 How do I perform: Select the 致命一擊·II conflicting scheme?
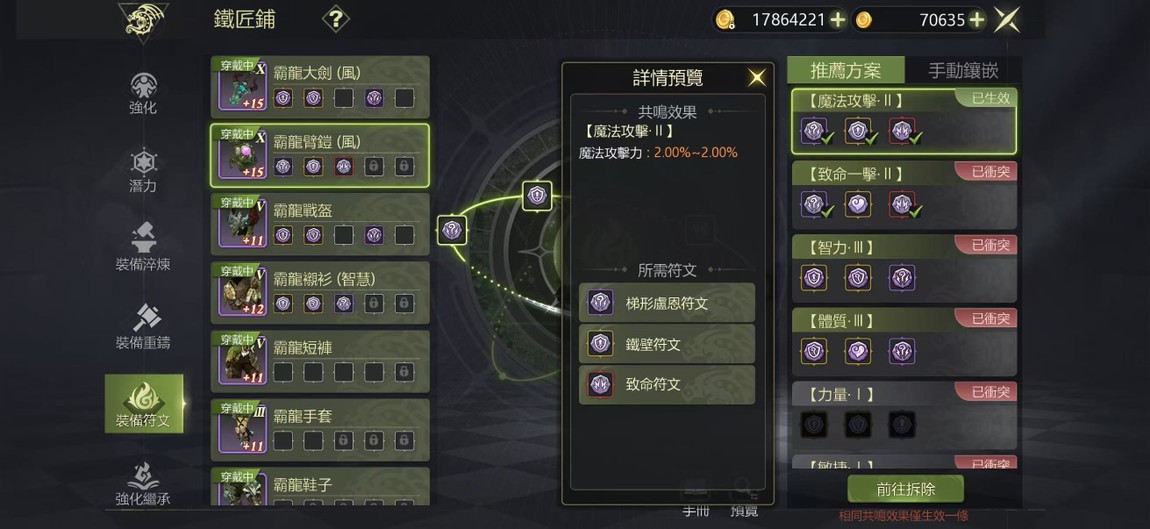tap(904, 194)
